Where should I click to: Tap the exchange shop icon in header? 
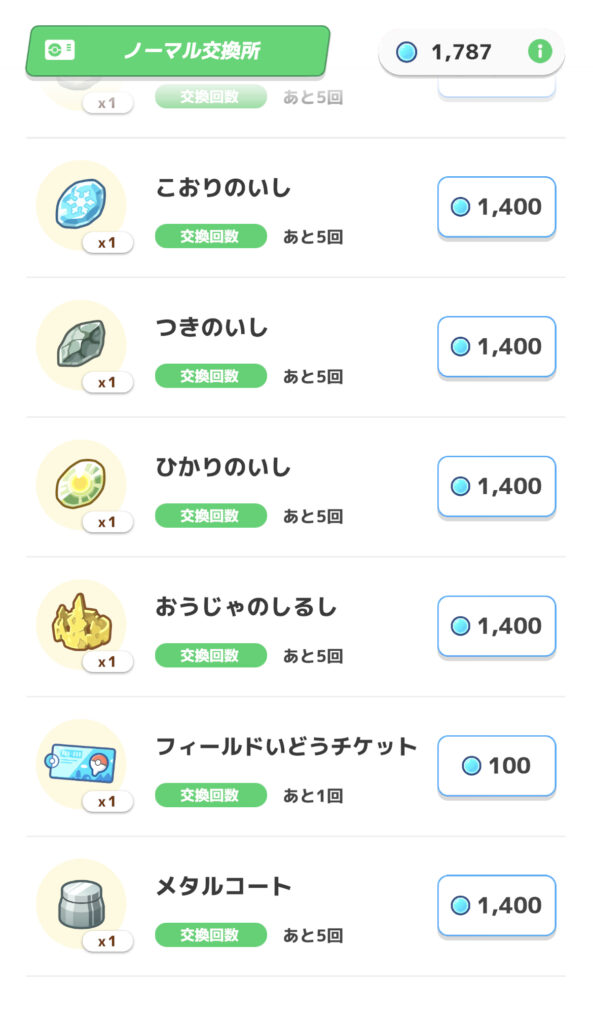tap(59, 50)
